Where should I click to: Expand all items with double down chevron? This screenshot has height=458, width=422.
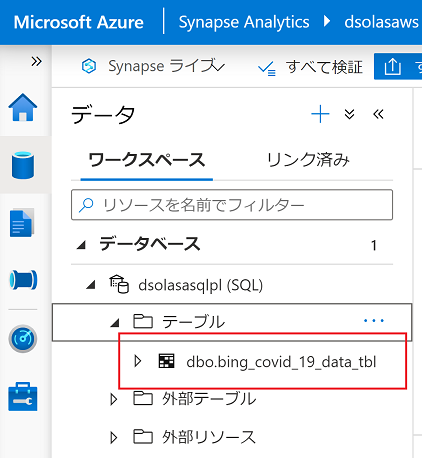349,114
